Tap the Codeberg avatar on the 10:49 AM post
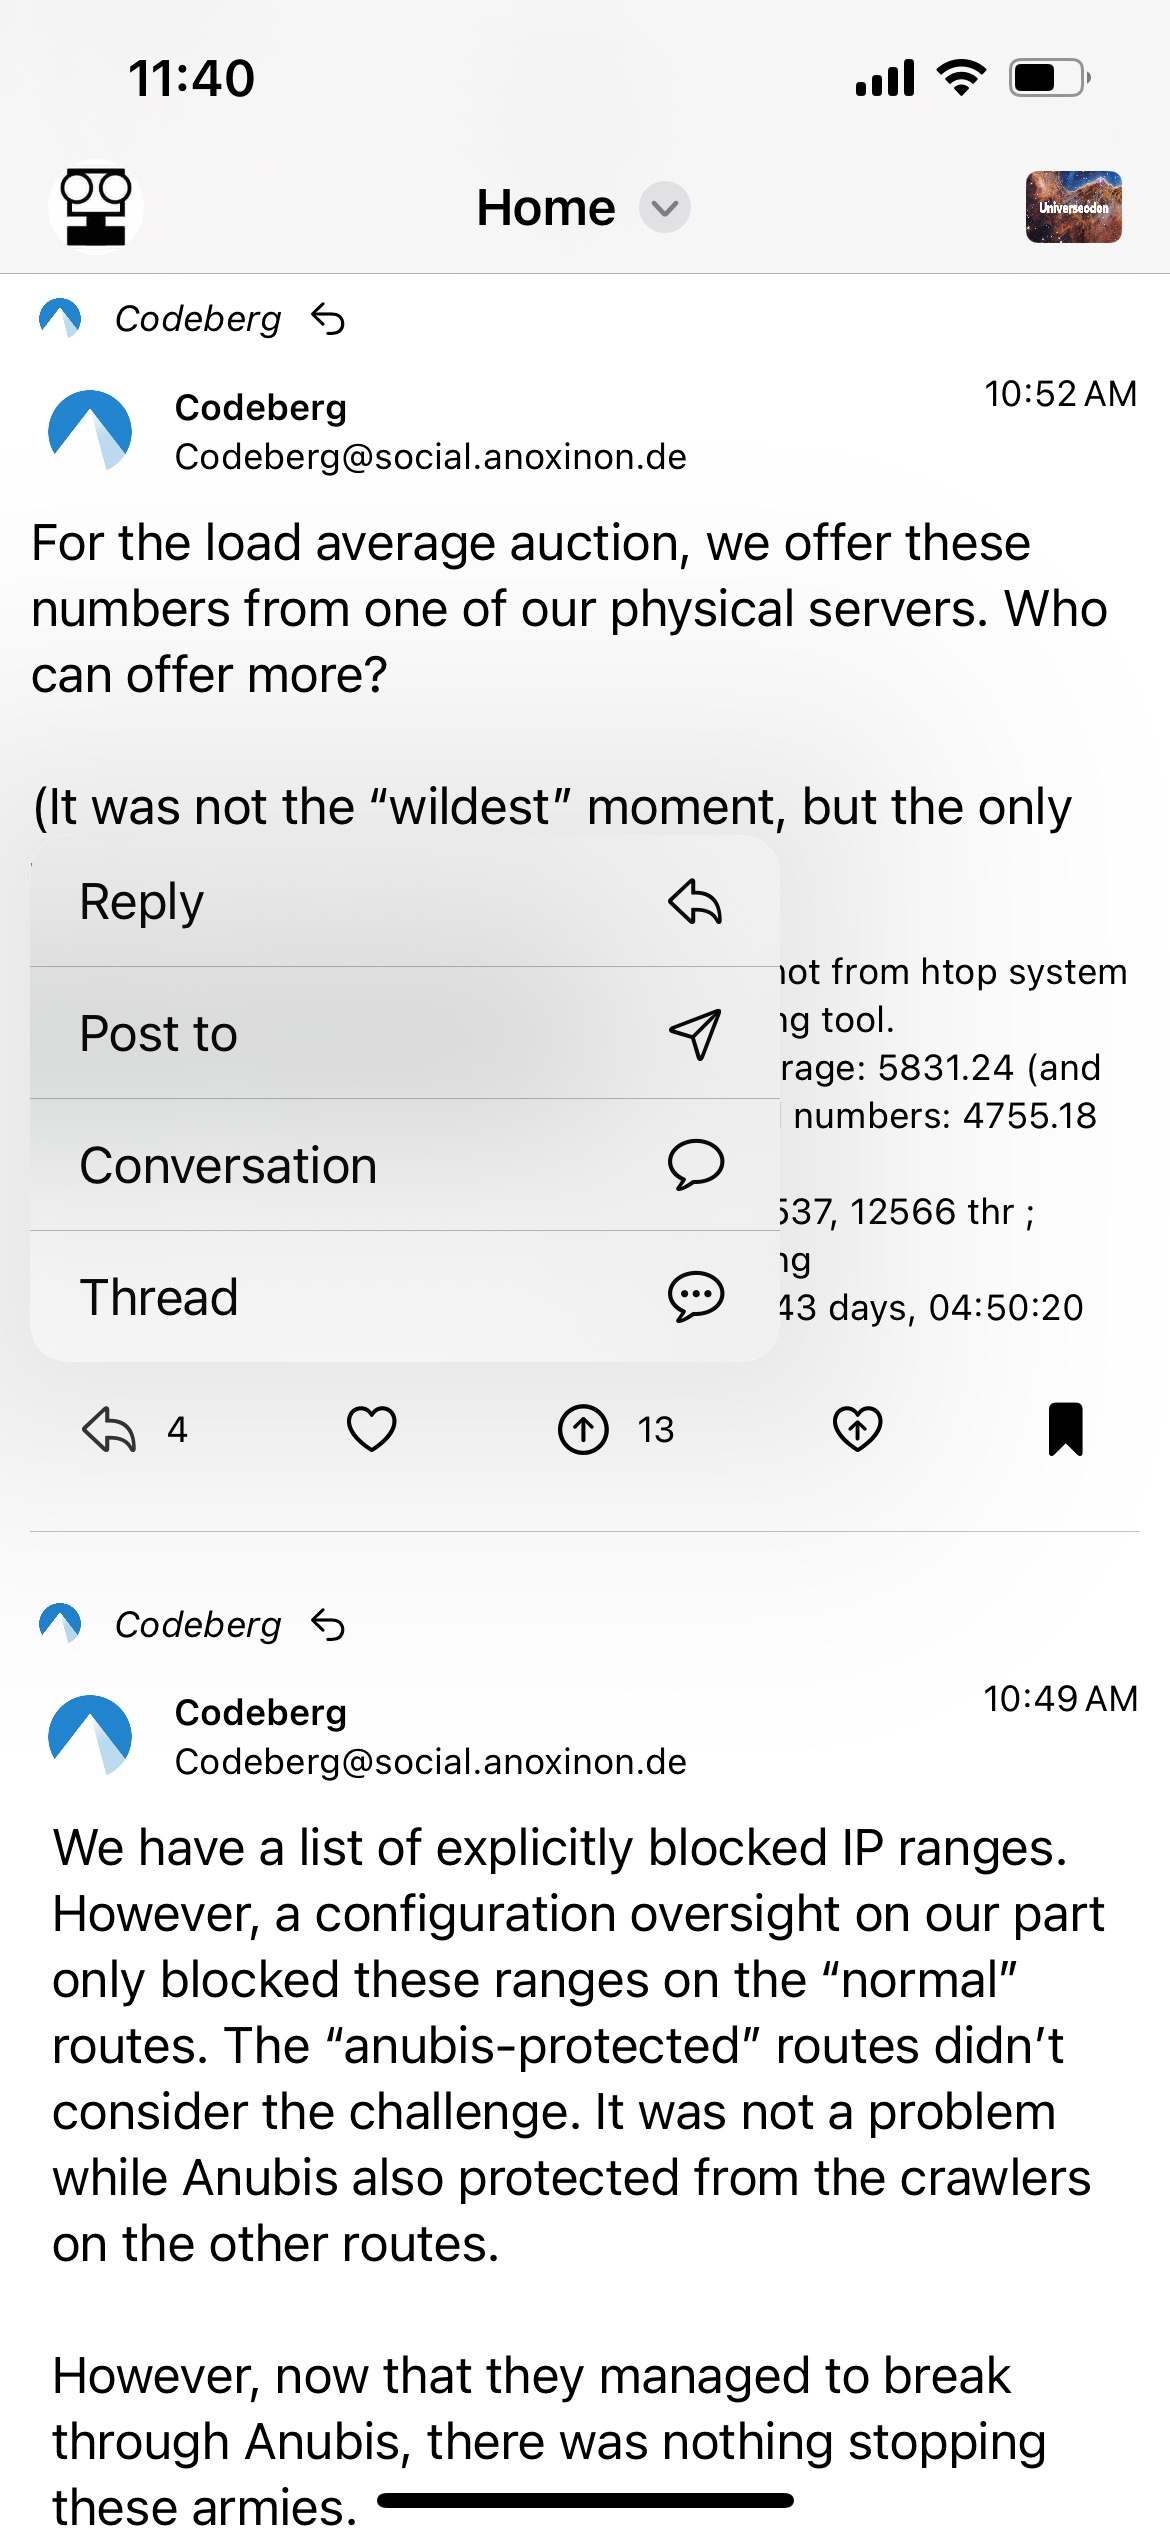Screen dimensions: 1170x2532 tap(90, 1735)
